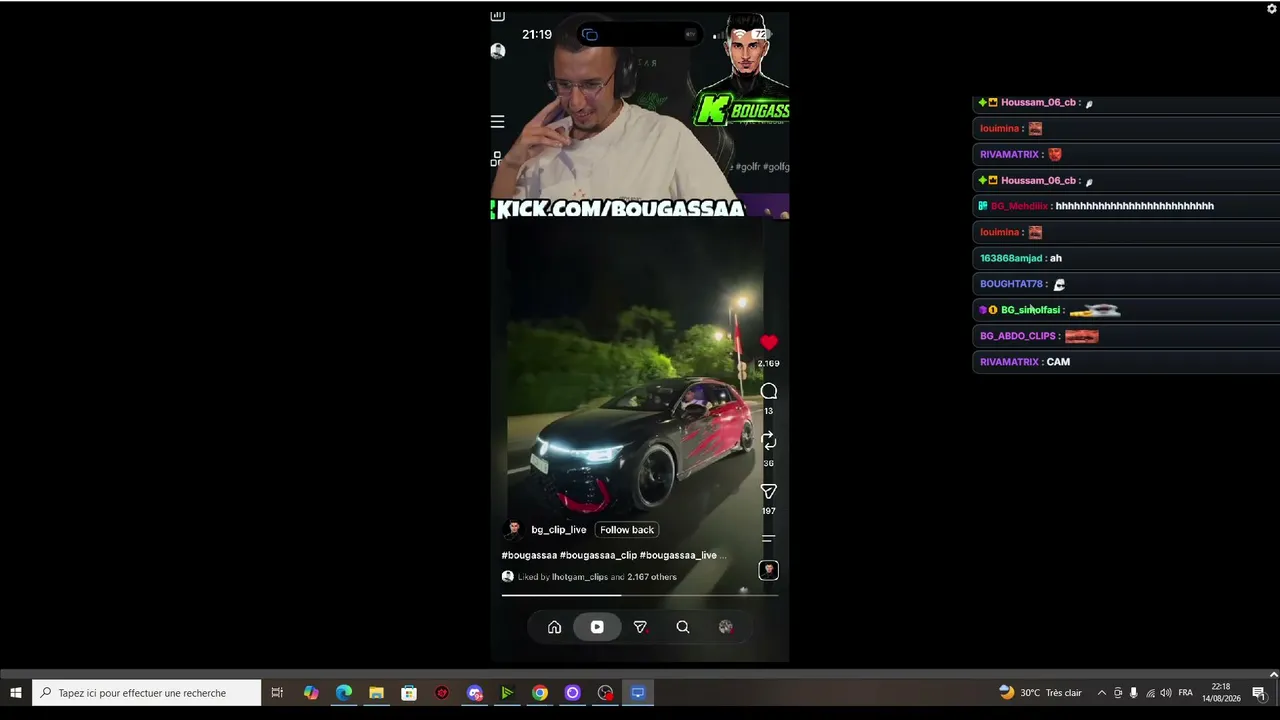Tap the bg_clip_live avatar picture
1280x720 pixels.
click(x=513, y=530)
